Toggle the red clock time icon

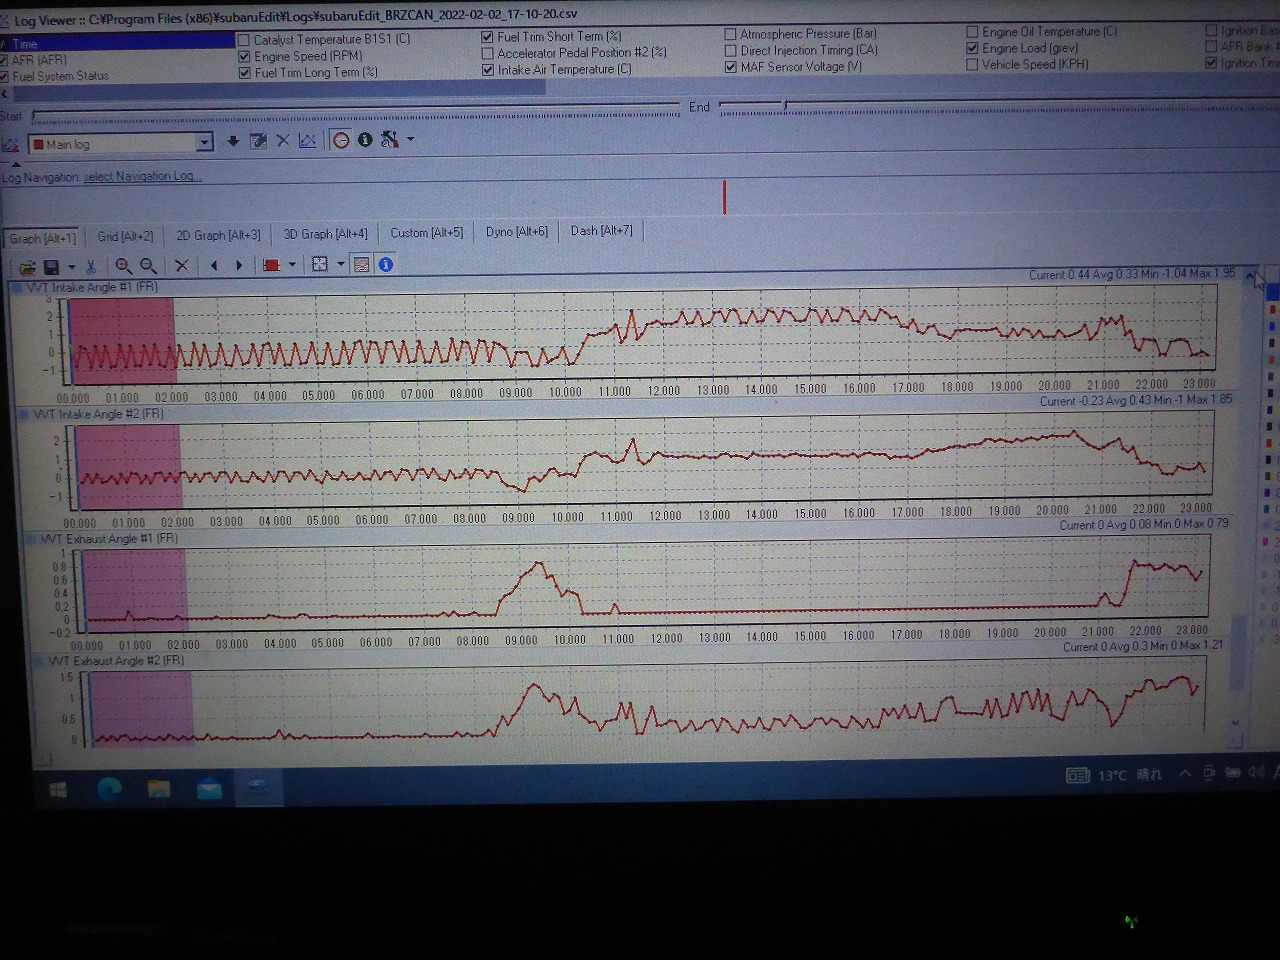coord(341,140)
